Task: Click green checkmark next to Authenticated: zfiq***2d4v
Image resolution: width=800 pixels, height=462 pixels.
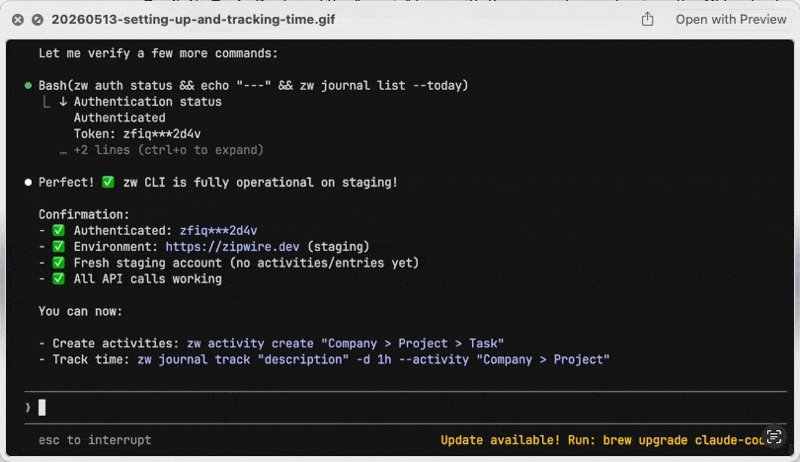Action: click(x=59, y=230)
